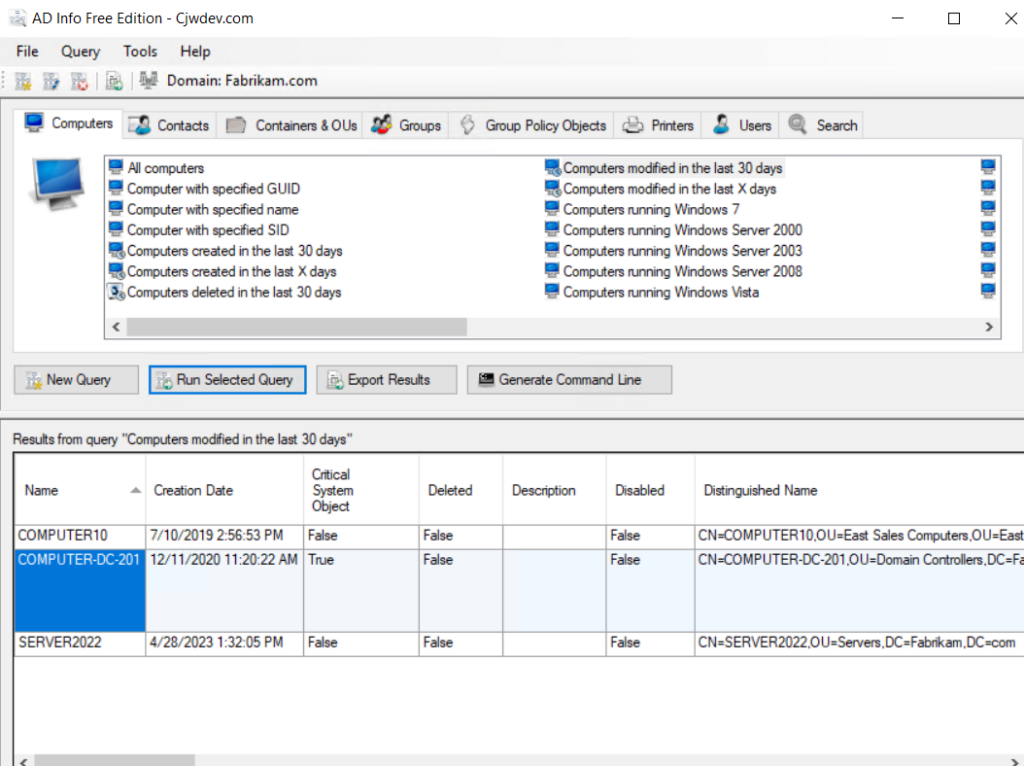
Task: Click 'CN=COMPUTER-DC-201,OU=Domain Controllers' cell
Action: tap(859, 590)
